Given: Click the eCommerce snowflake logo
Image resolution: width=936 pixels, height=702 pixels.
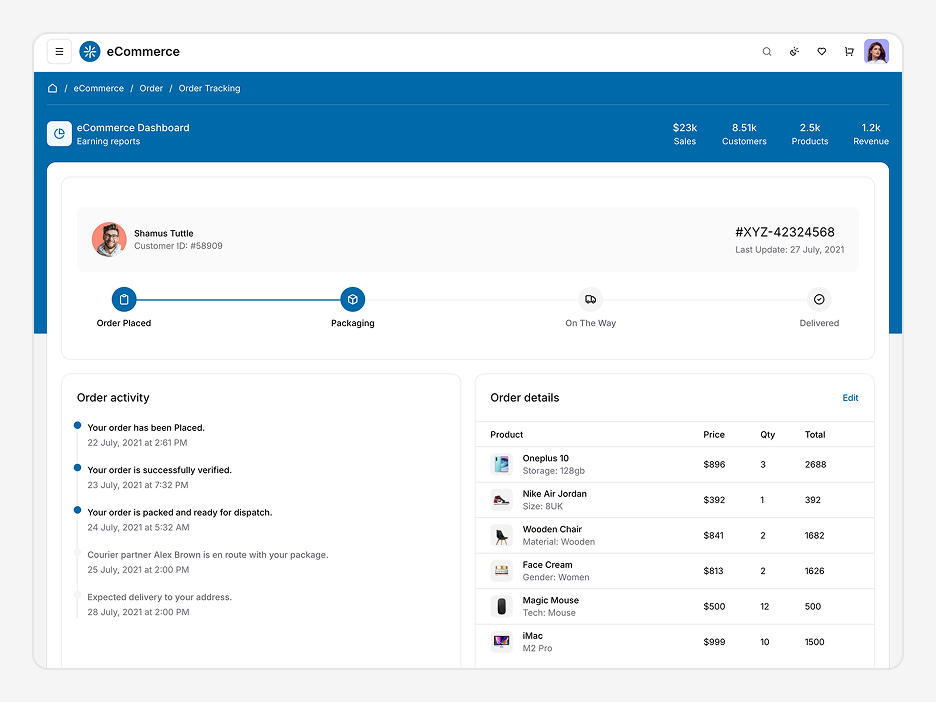Looking at the screenshot, I should pyautogui.click(x=90, y=51).
